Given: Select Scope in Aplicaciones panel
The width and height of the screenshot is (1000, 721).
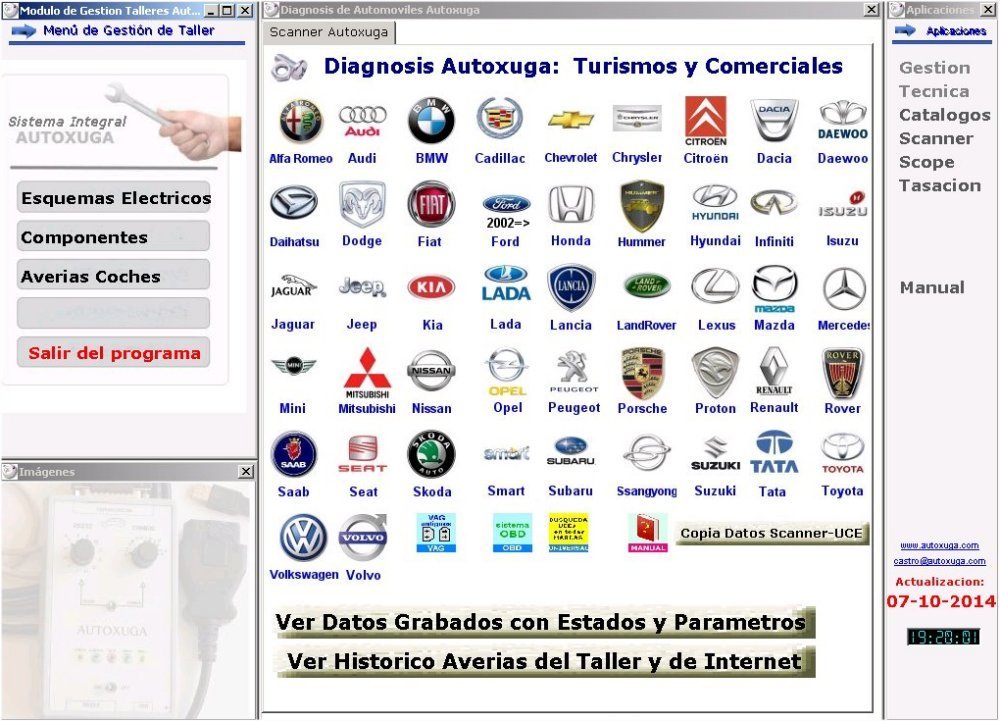Looking at the screenshot, I should 927,162.
